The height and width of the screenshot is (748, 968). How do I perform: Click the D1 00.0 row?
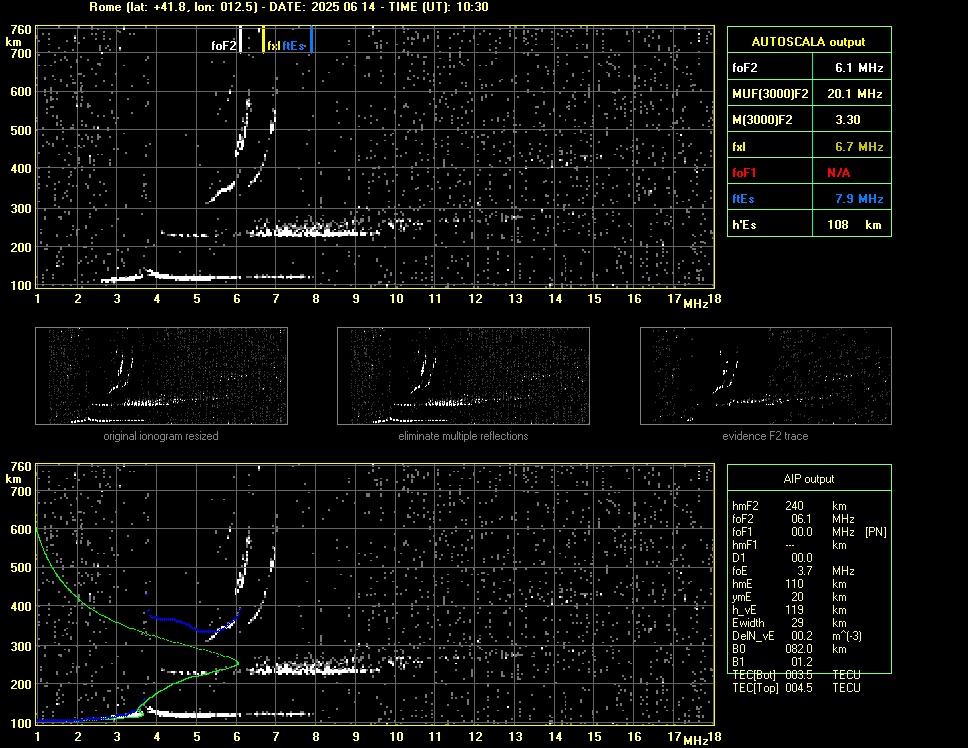(772, 558)
